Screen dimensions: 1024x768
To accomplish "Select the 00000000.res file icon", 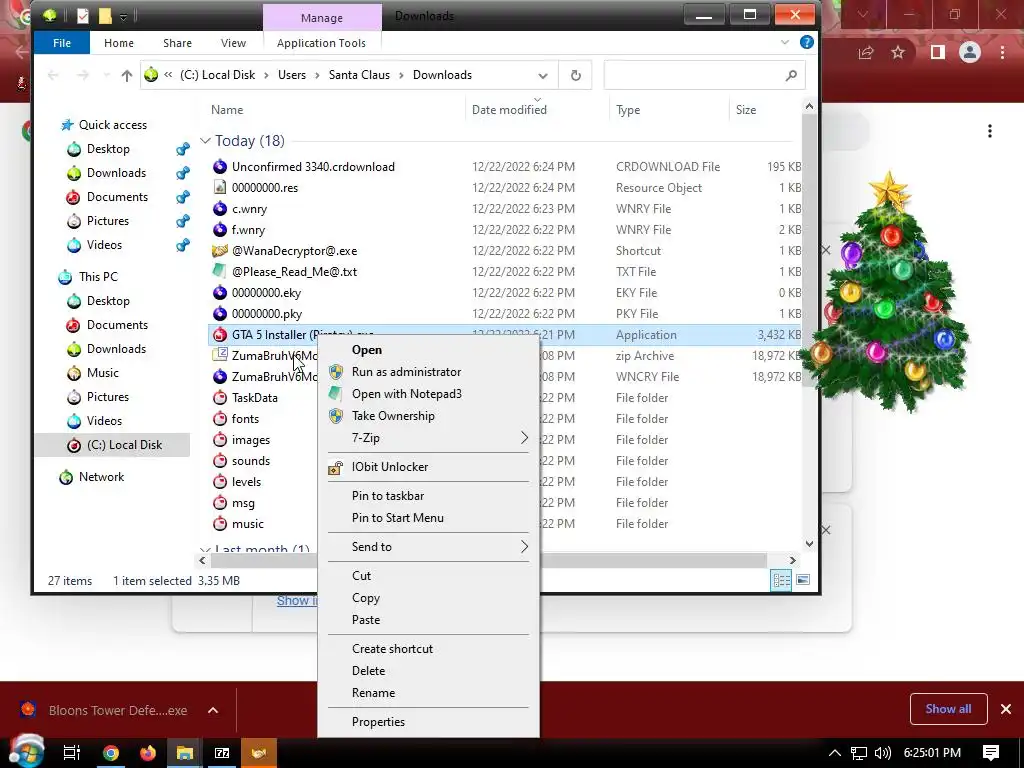I will (x=220, y=187).
